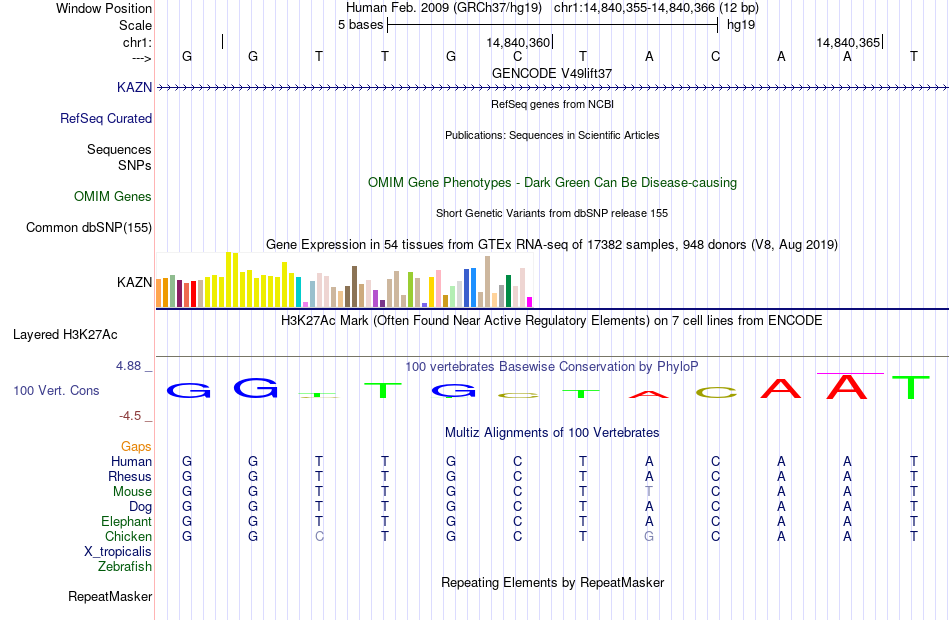
Task: Click Basewise Conservation by PhyloP title
Action: [552, 367]
